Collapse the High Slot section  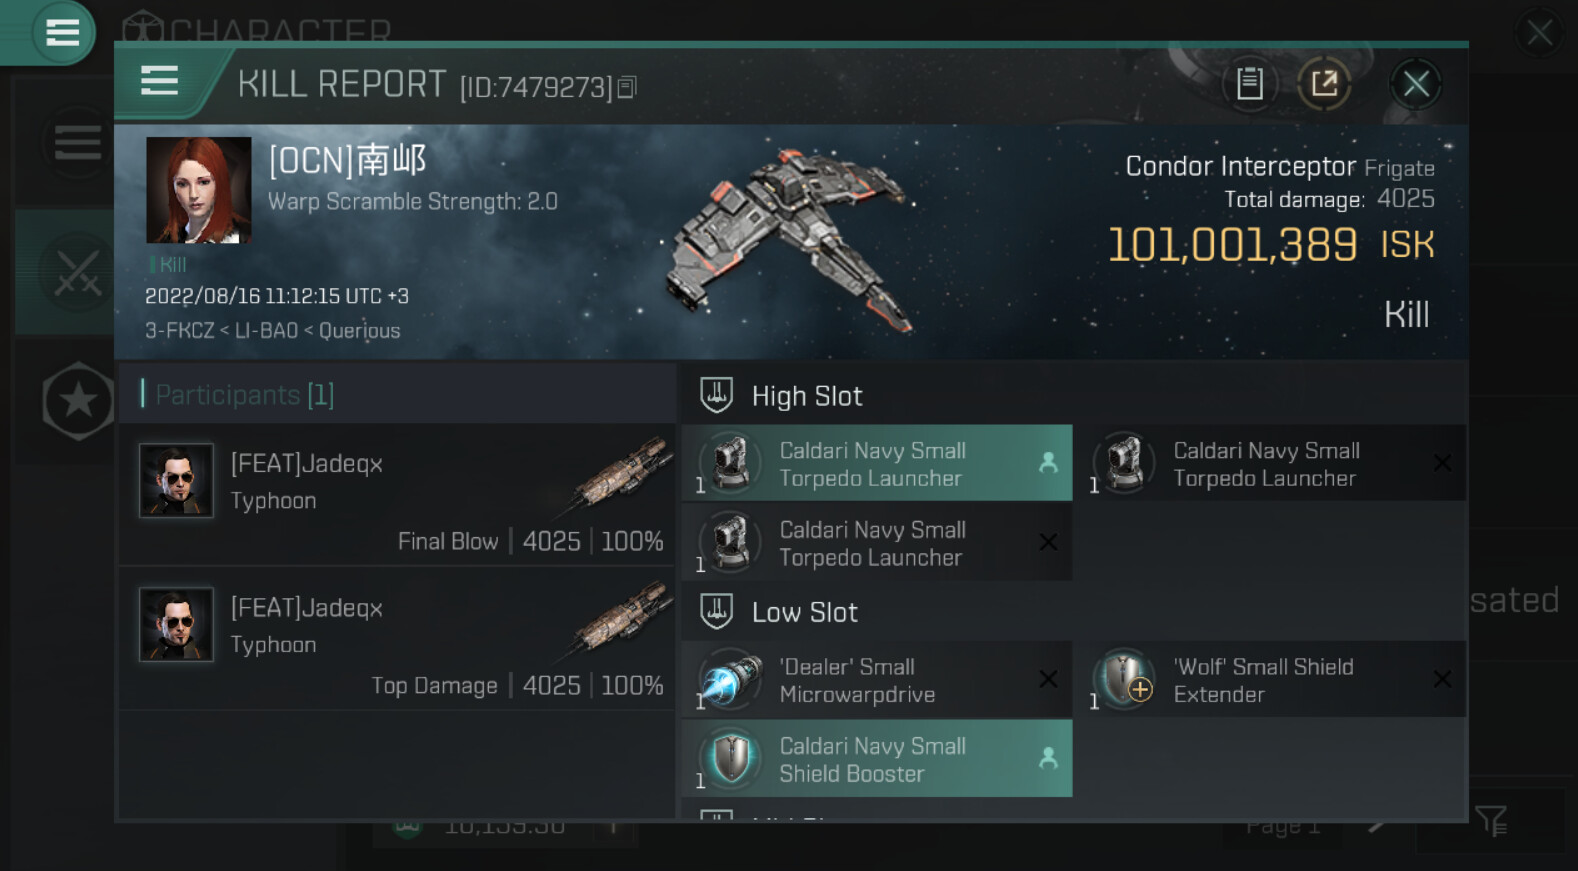point(717,395)
